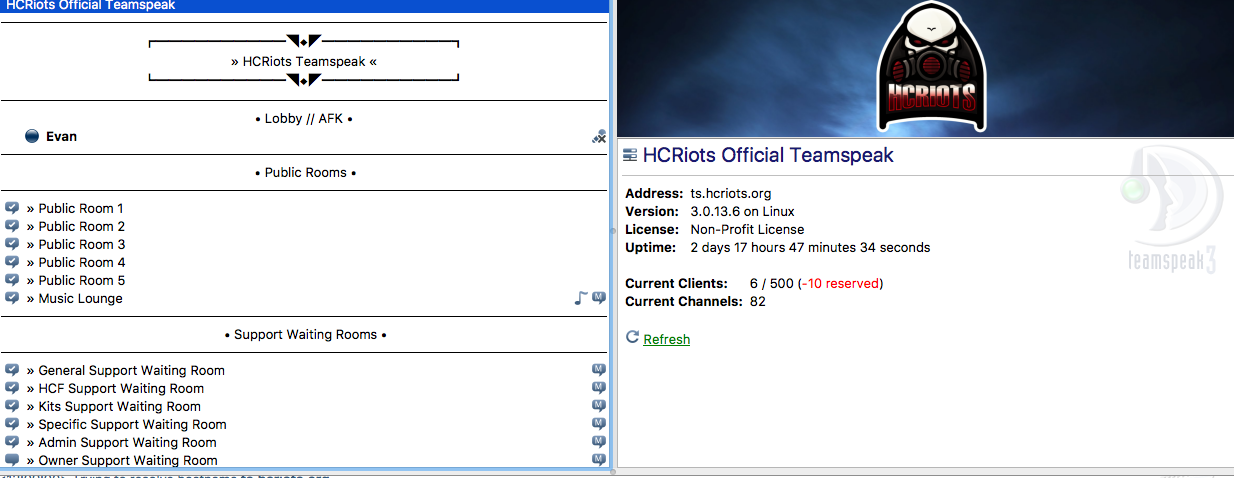The image size is (1234, 478).
Task: Click moderated badge on Admin Support Waiting Room
Action: pyautogui.click(x=599, y=442)
